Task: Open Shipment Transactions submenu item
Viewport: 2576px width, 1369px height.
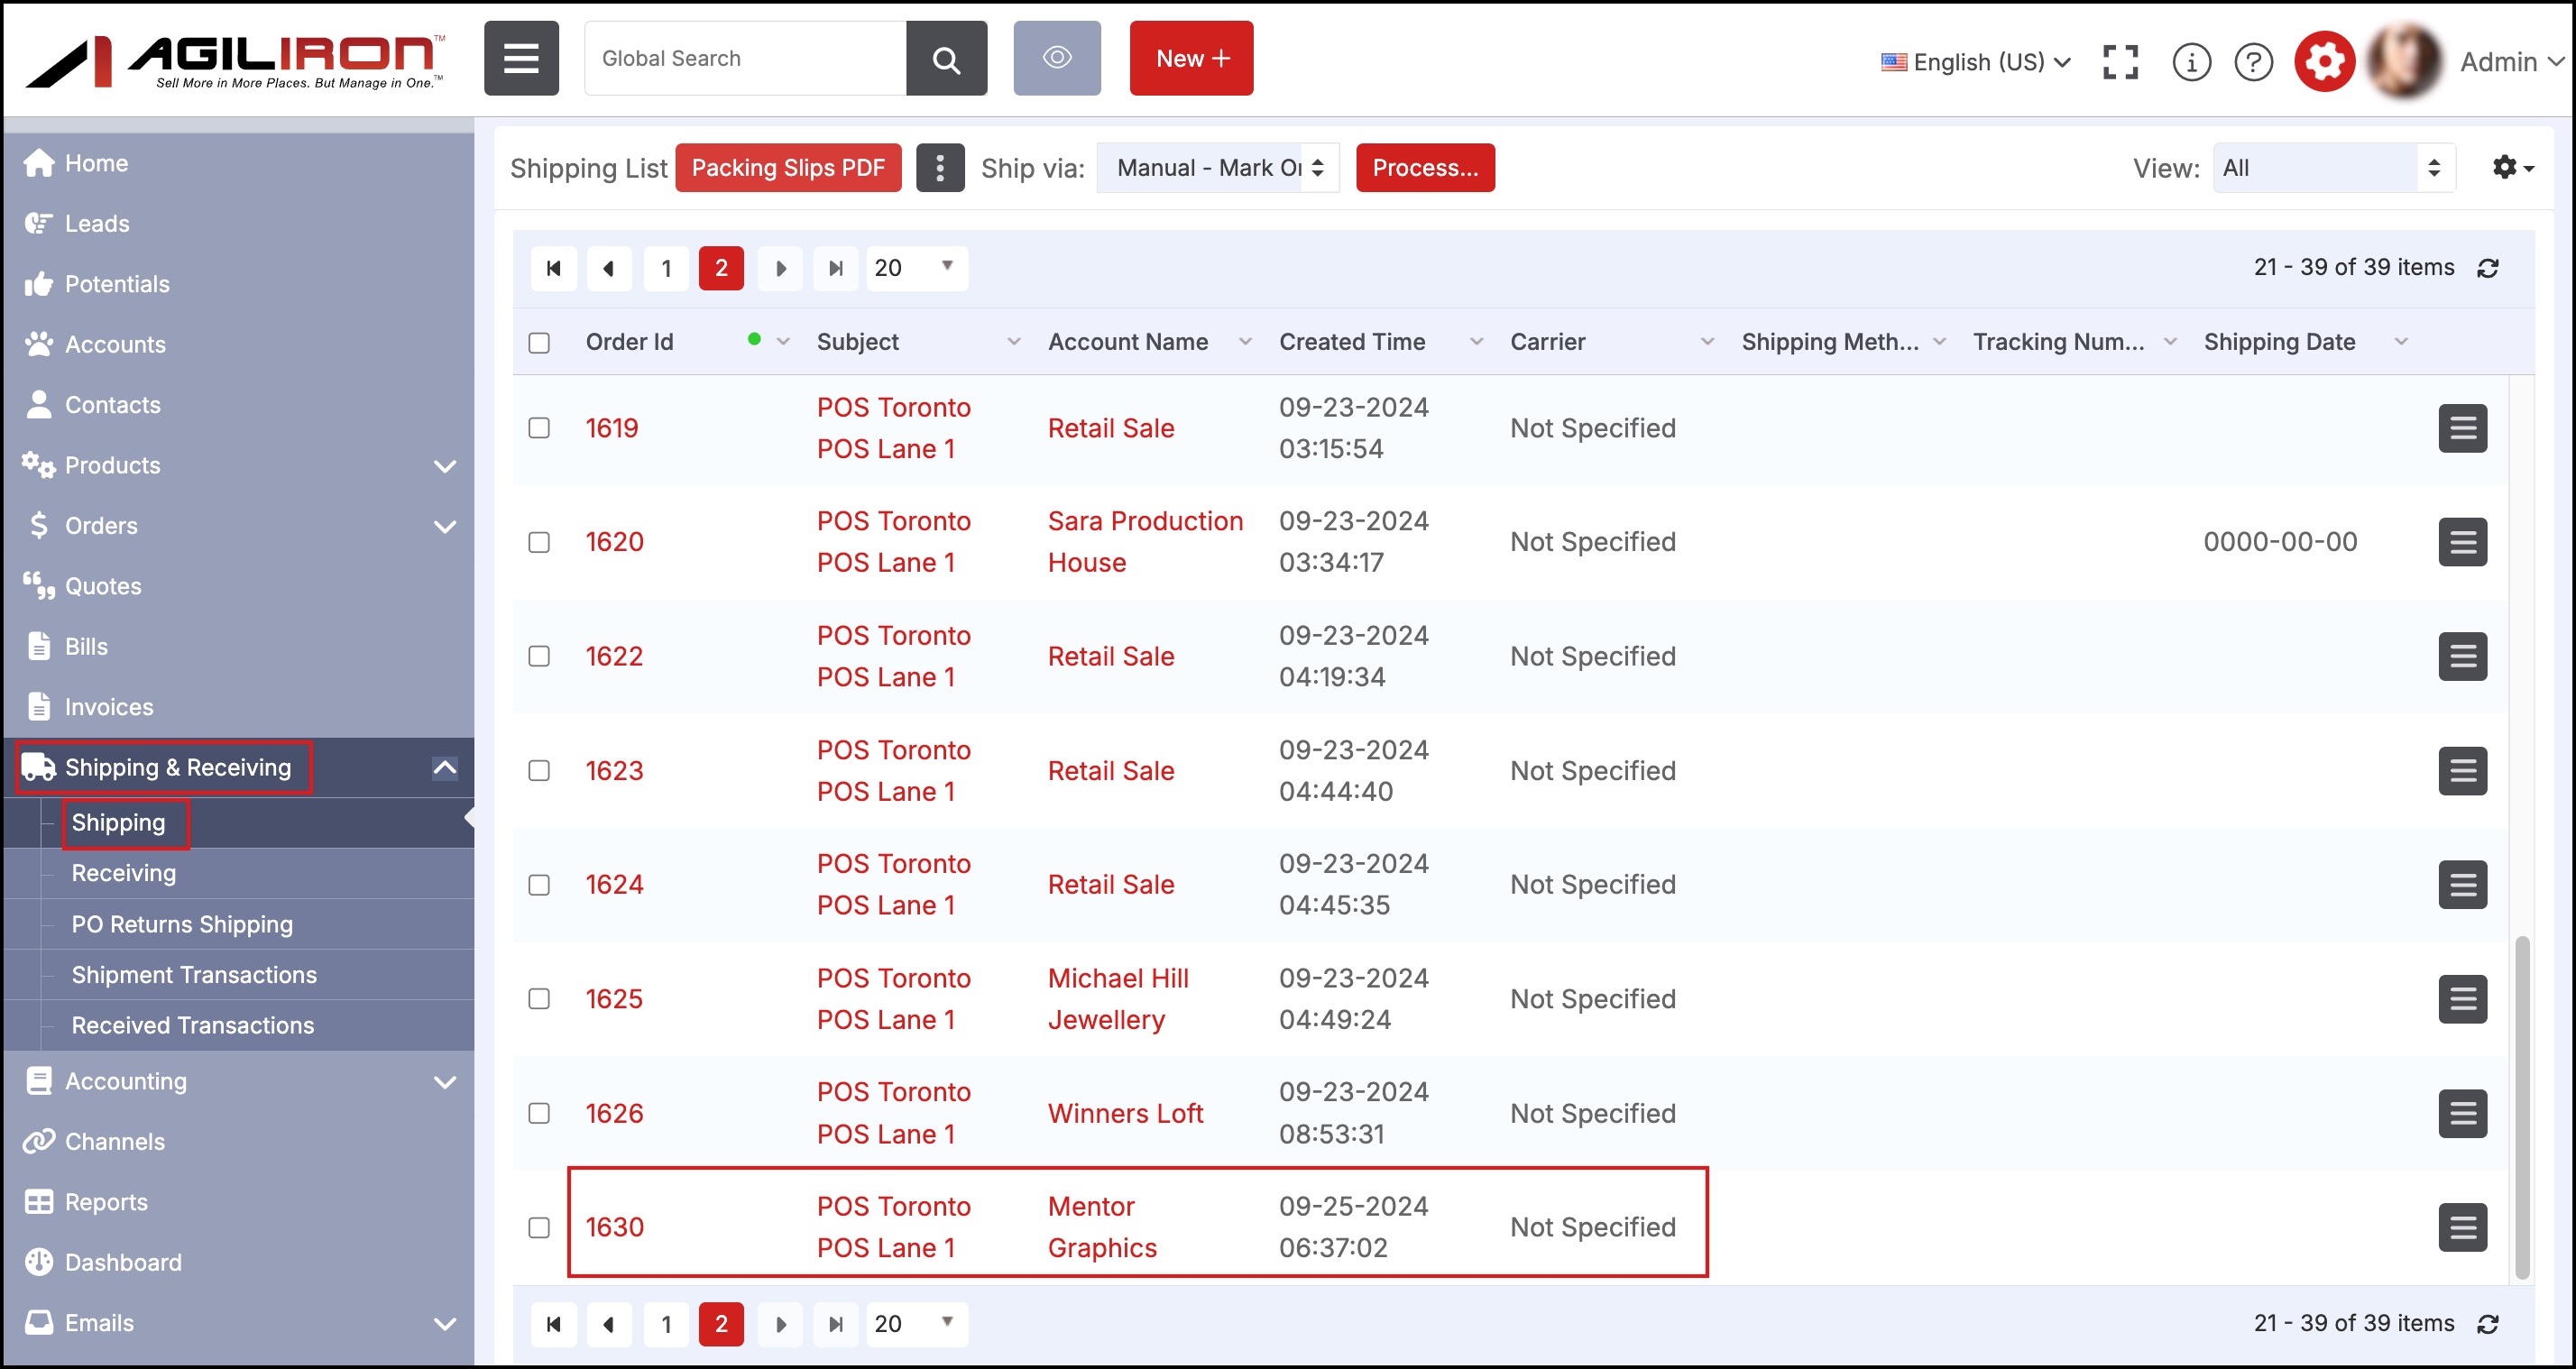Action: 194,974
